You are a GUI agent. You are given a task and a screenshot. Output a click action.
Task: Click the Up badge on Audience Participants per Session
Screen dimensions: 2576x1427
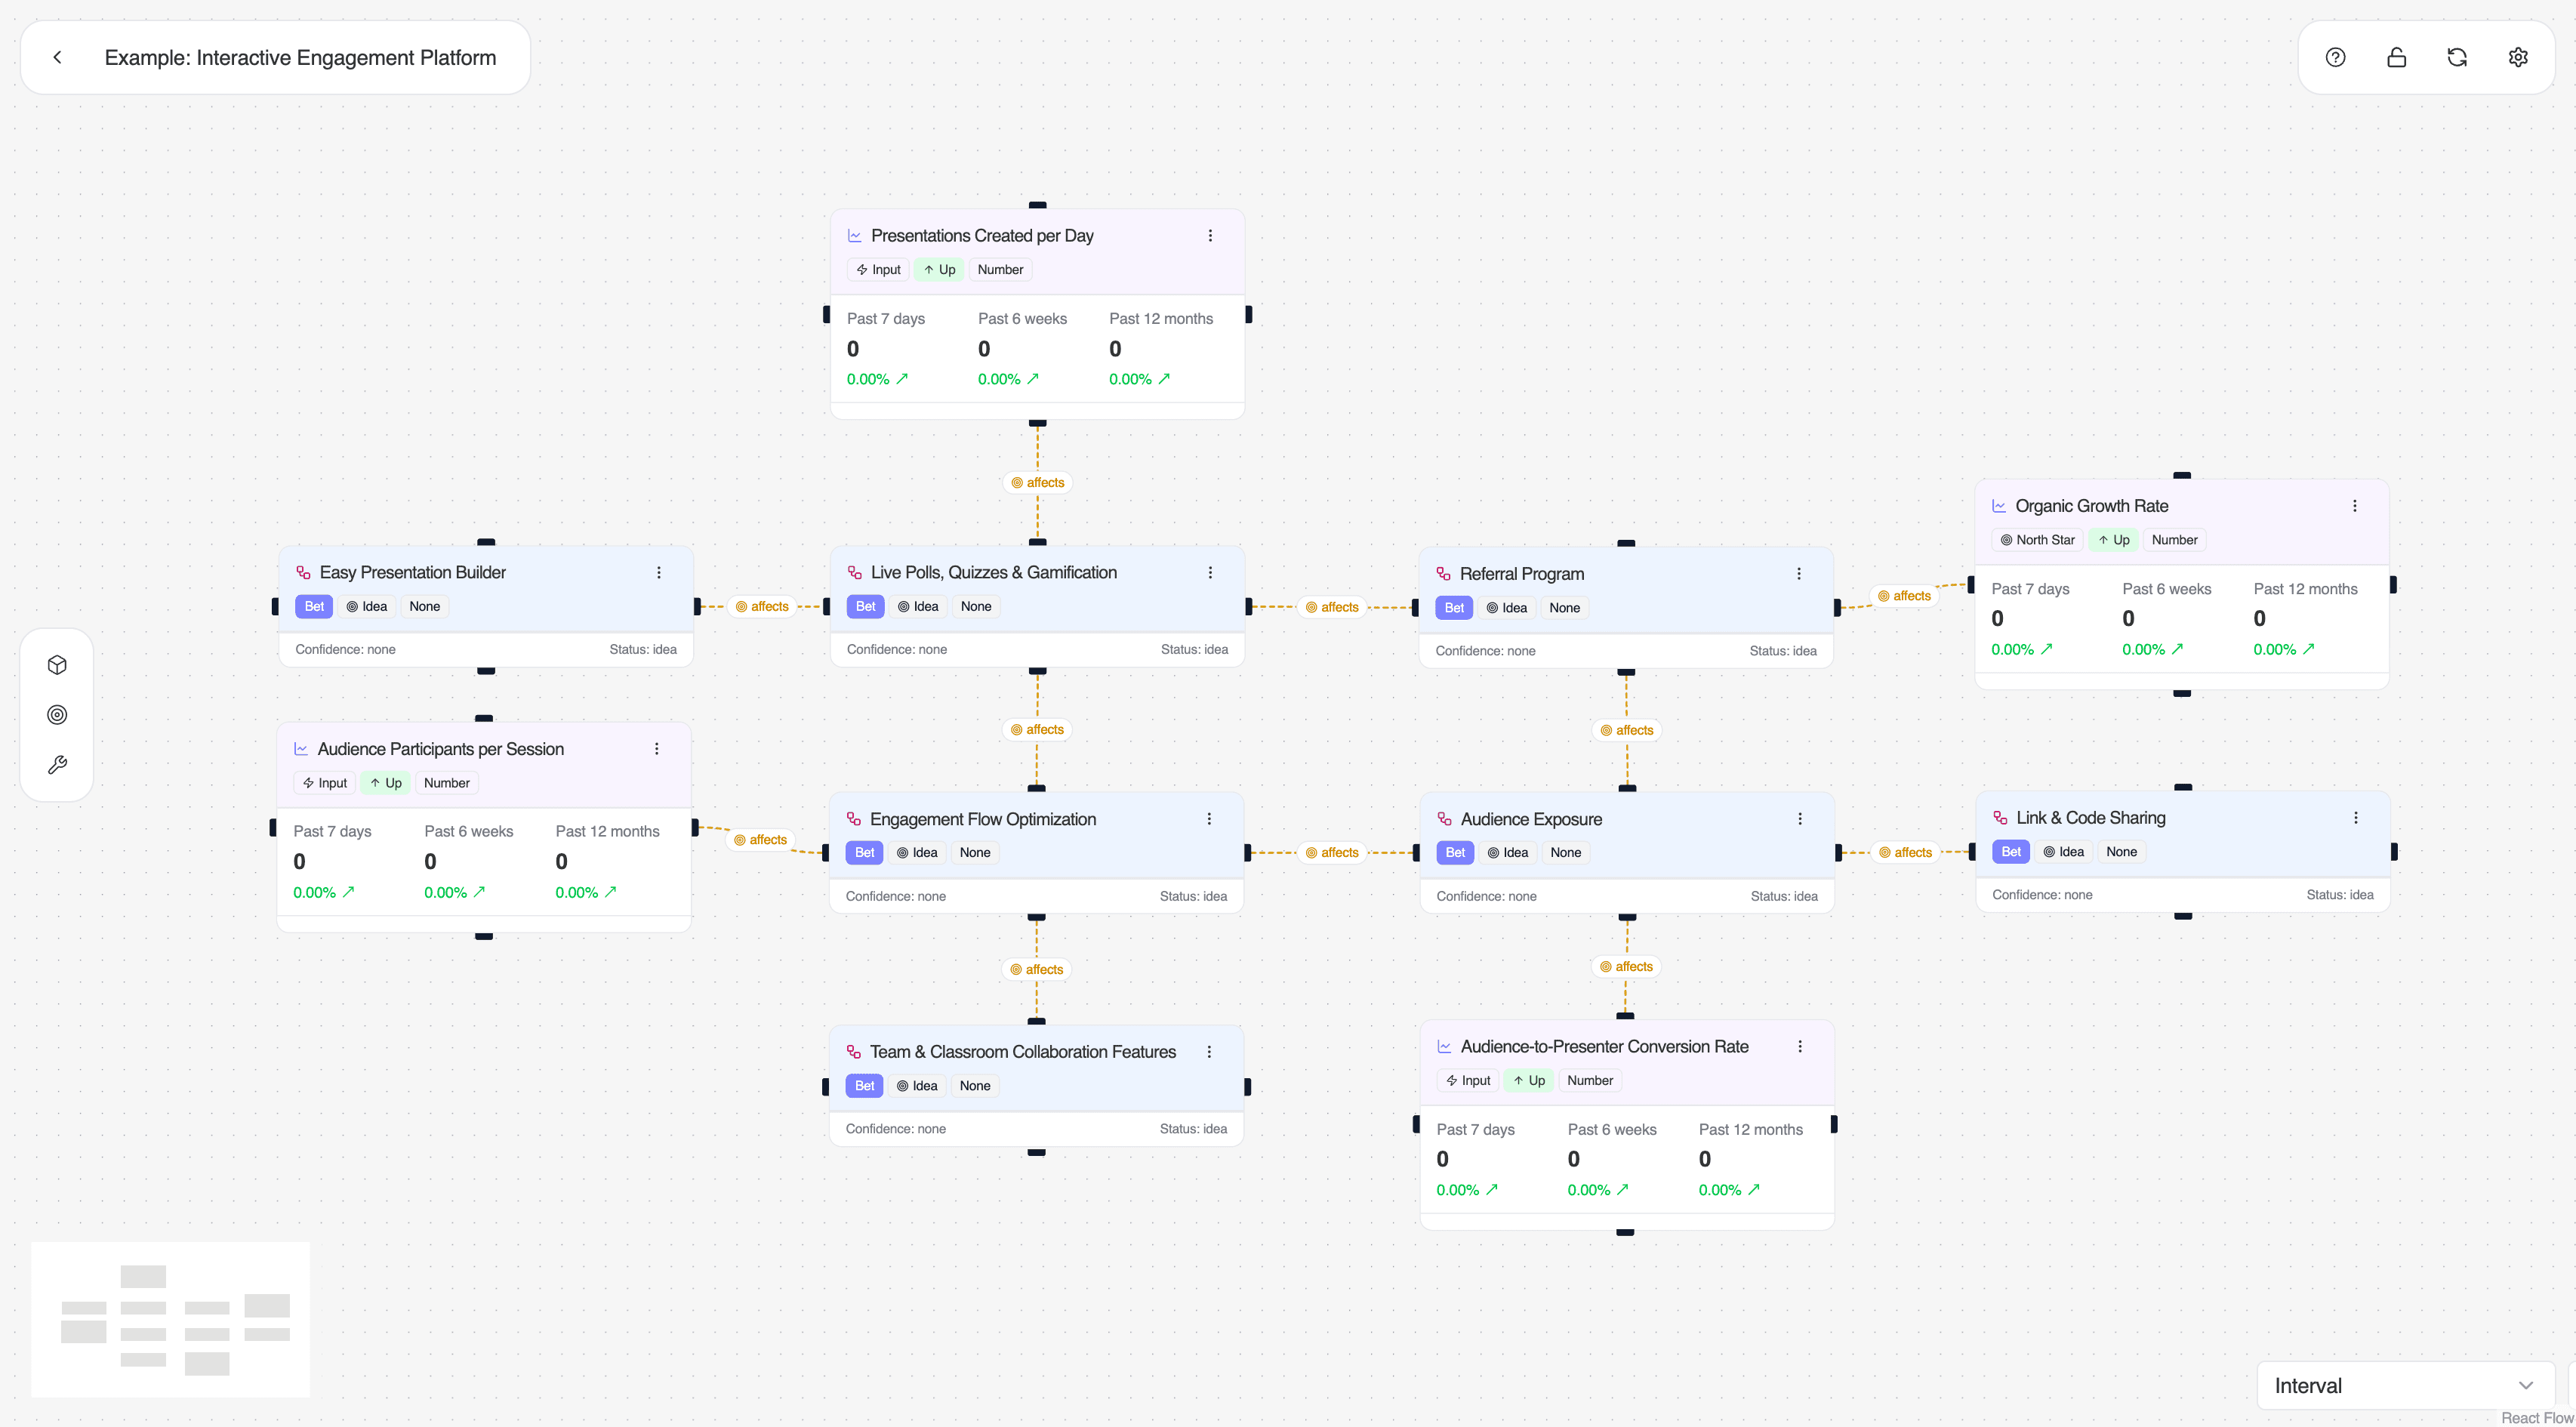click(385, 782)
